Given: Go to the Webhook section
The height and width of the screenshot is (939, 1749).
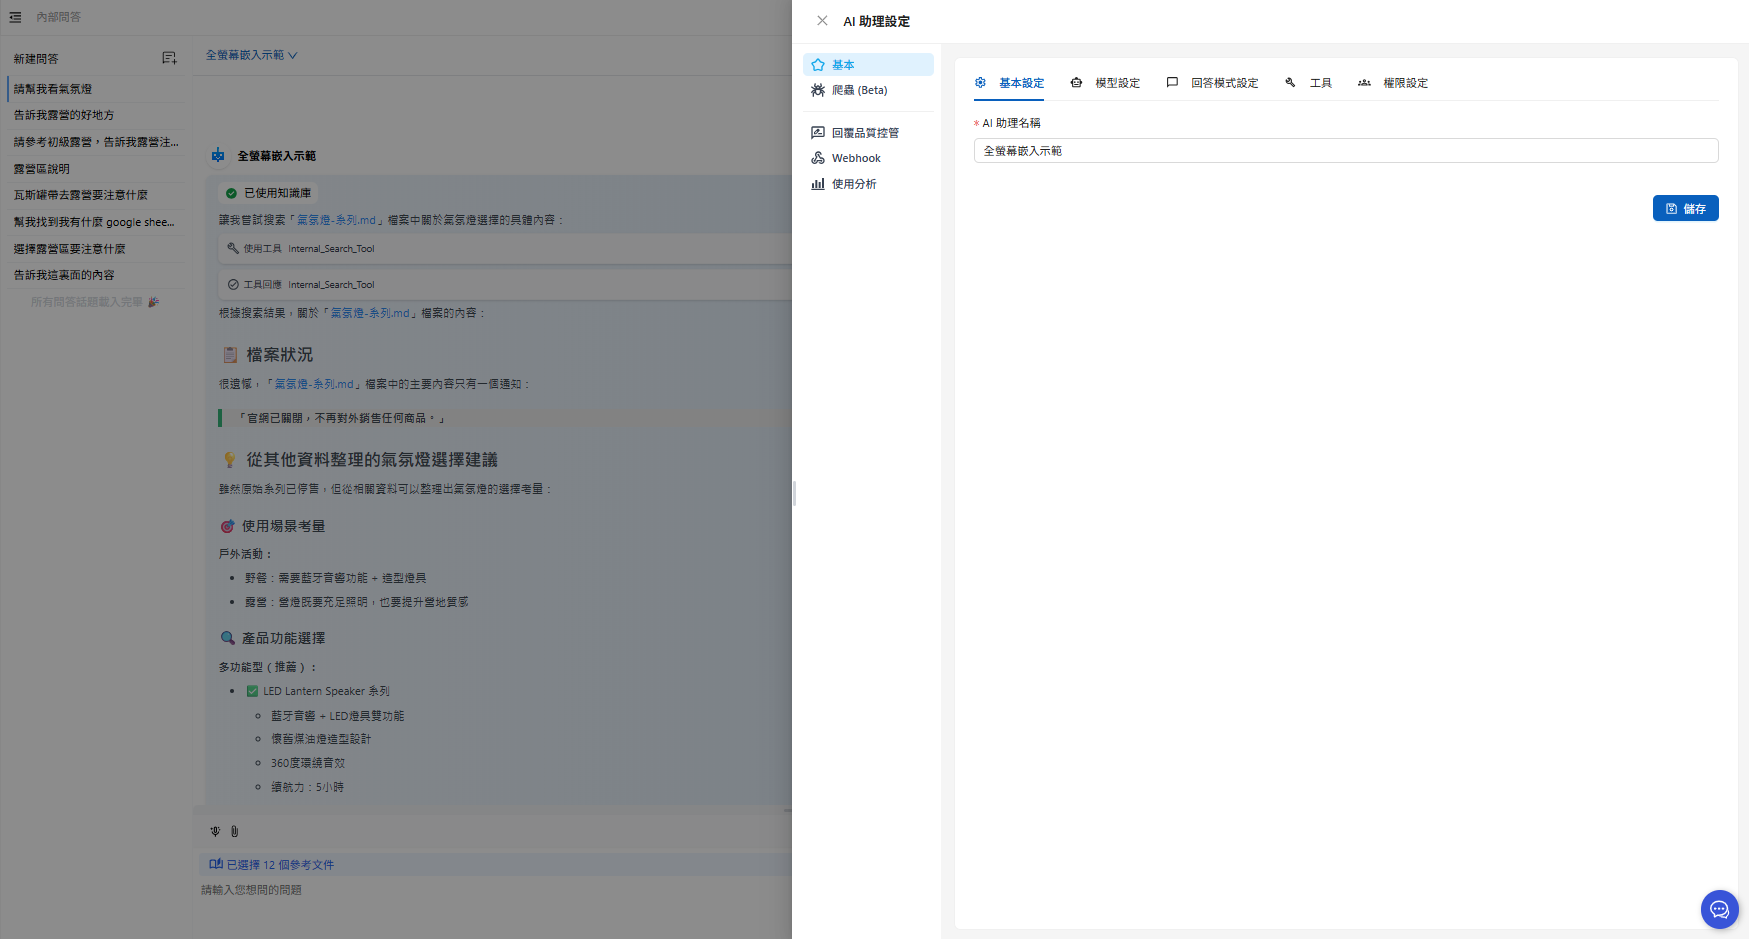Looking at the screenshot, I should pos(856,158).
